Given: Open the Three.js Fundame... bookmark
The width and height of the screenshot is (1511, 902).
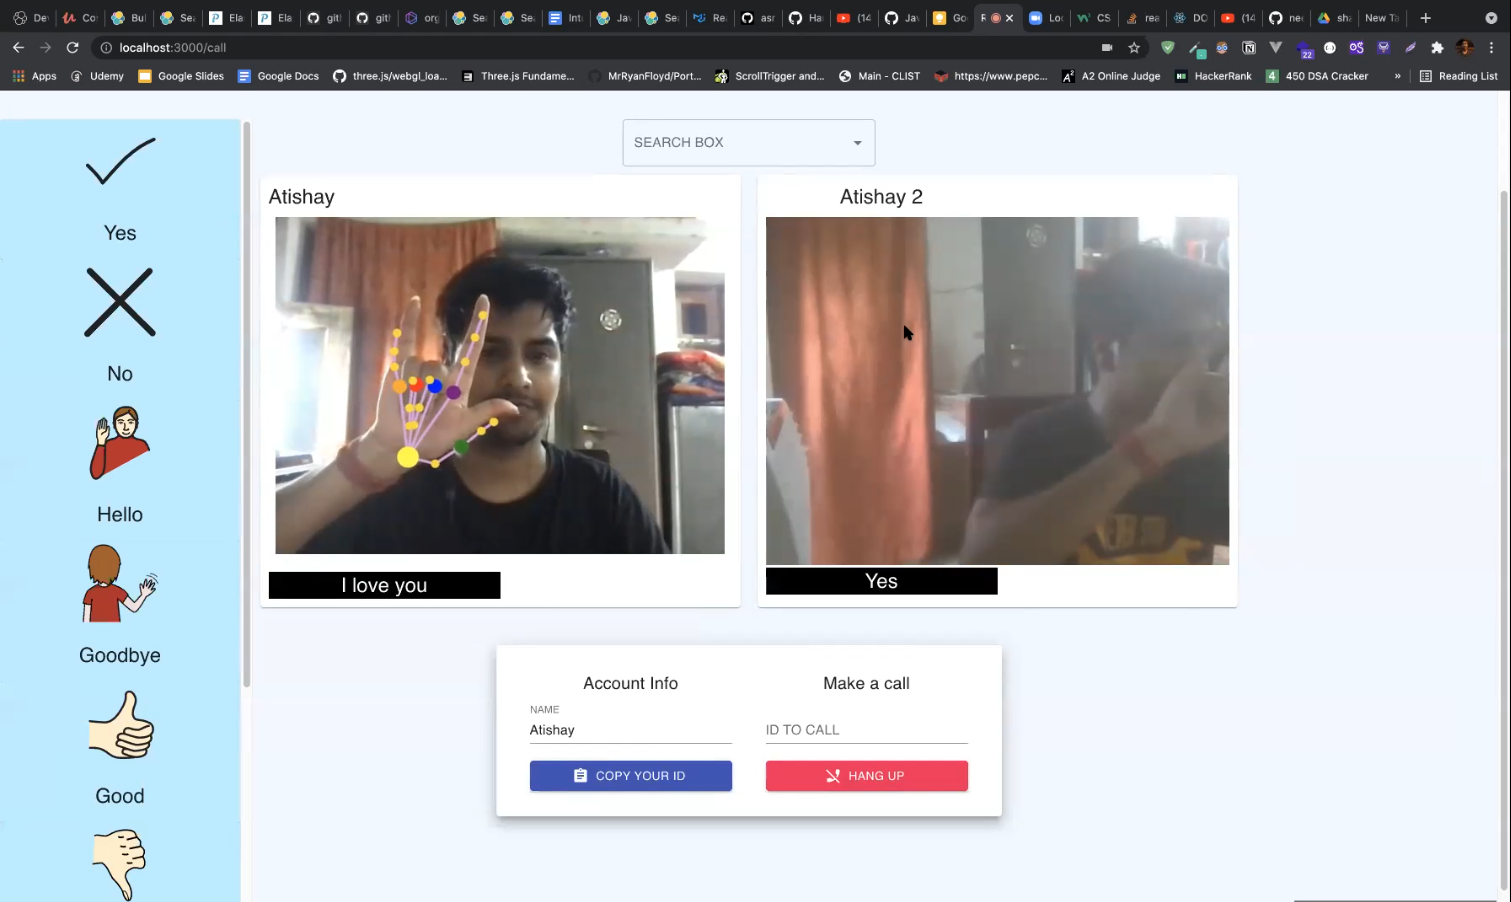Looking at the screenshot, I should [x=518, y=76].
